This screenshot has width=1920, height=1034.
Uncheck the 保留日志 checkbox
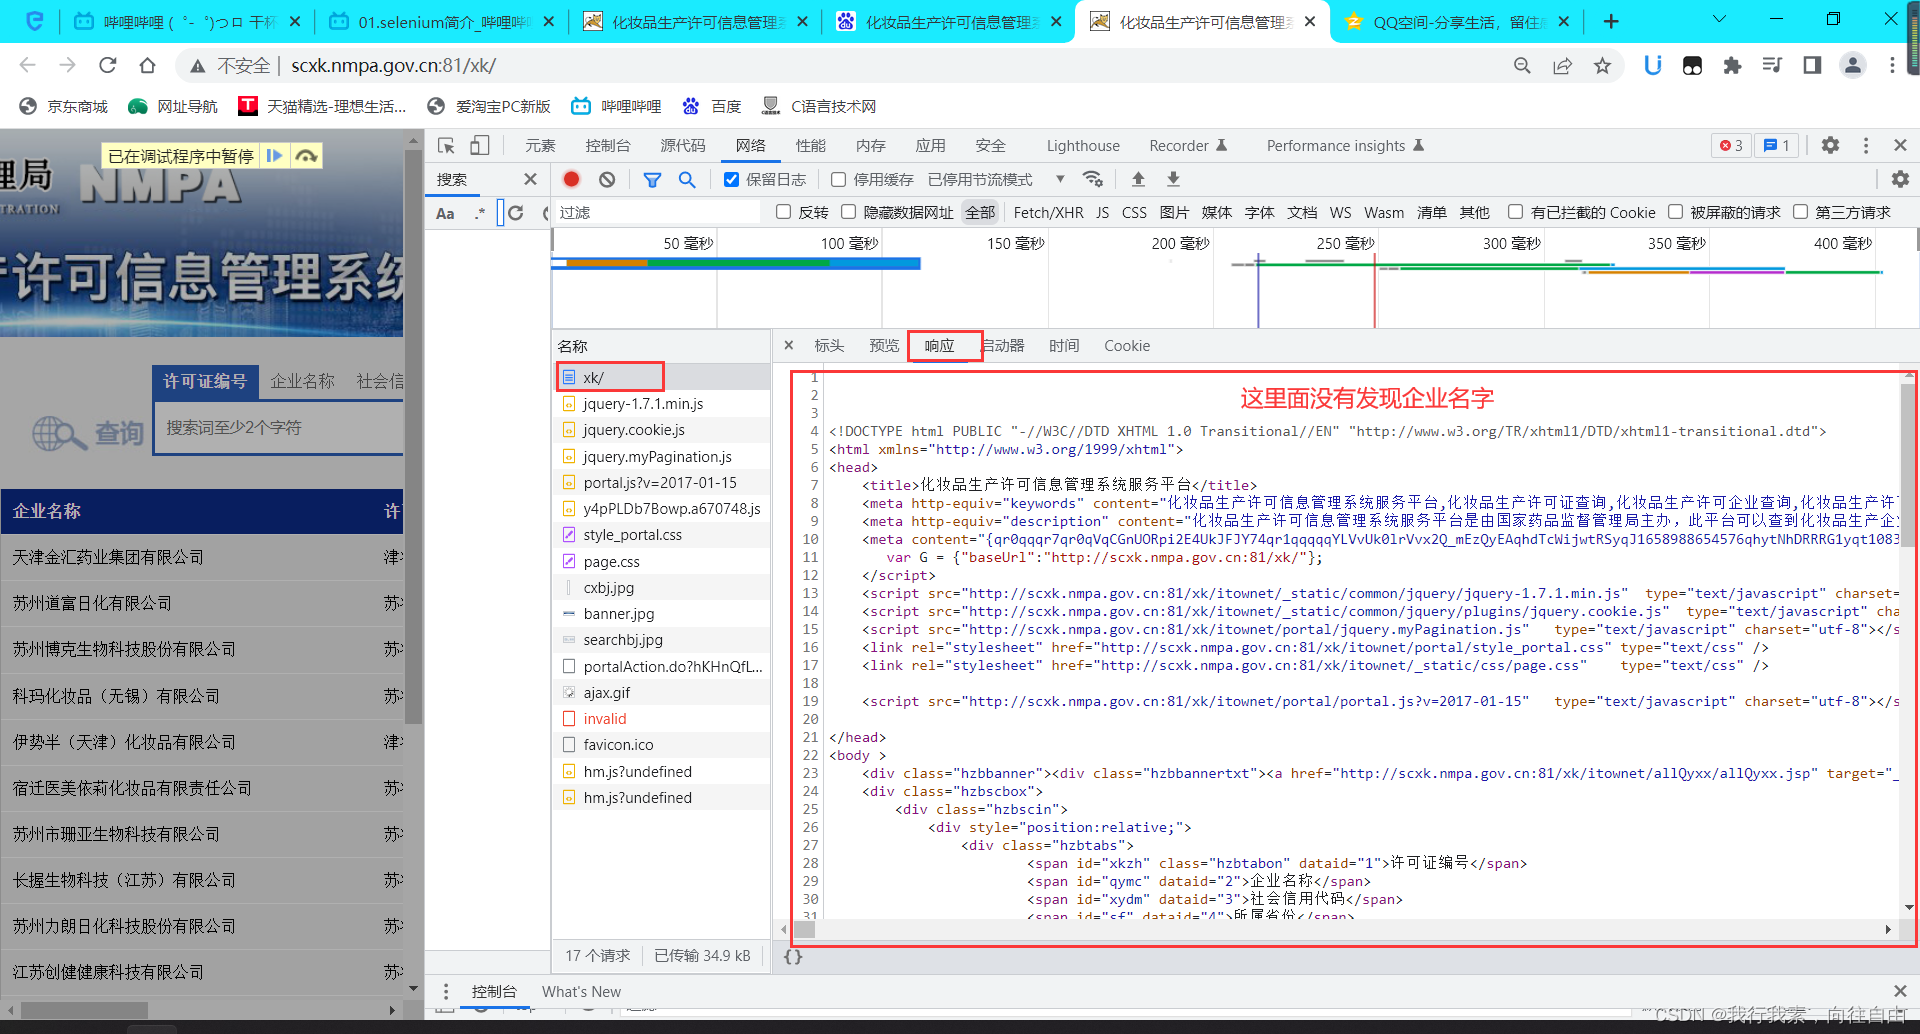[x=731, y=179]
